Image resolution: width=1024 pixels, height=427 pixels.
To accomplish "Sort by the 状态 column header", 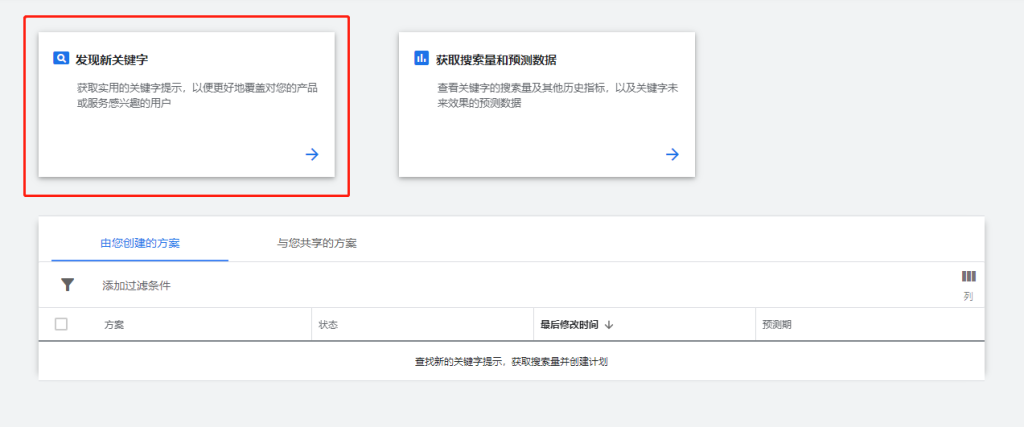I will 328,325.
